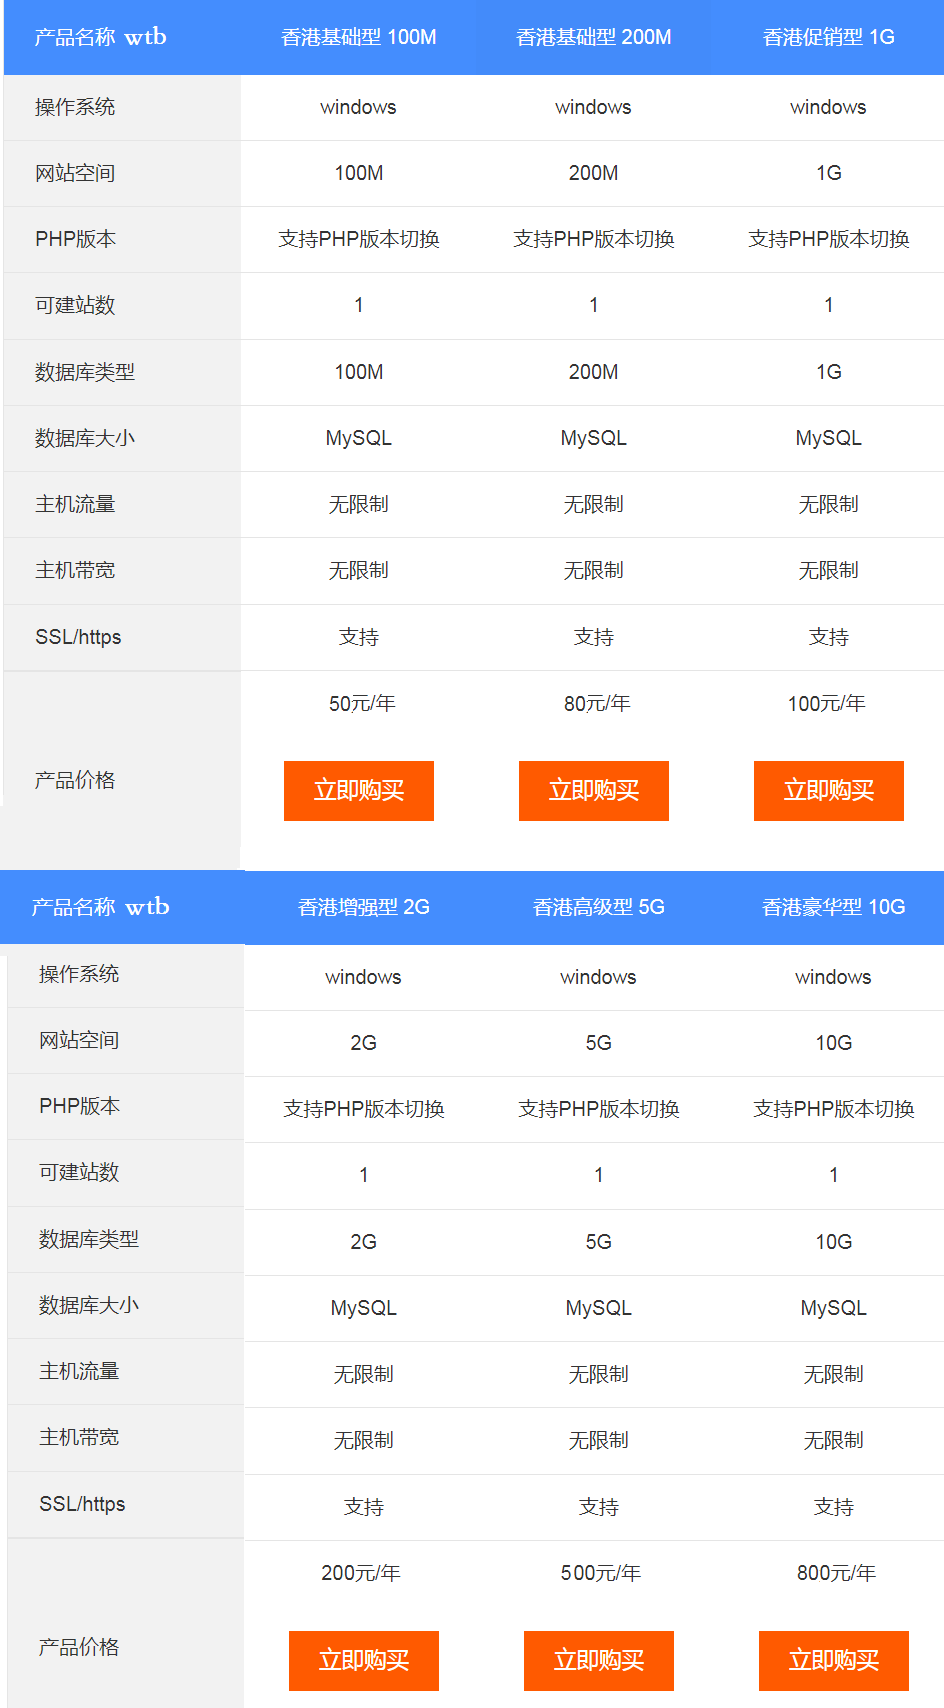Click the 50元/年 price text
This screenshot has height=1708, width=944.
tap(362, 704)
